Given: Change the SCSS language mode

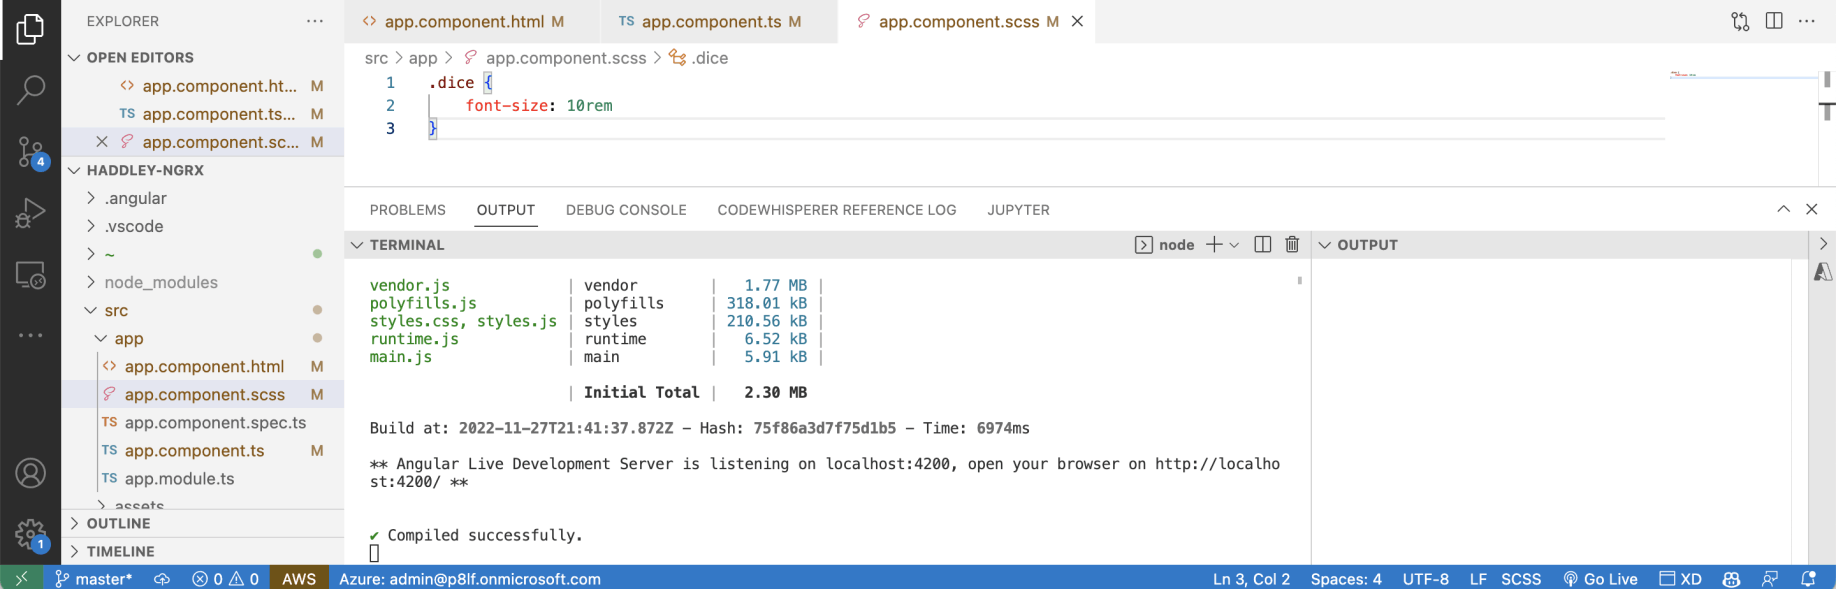Looking at the screenshot, I should (x=1521, y=579).
